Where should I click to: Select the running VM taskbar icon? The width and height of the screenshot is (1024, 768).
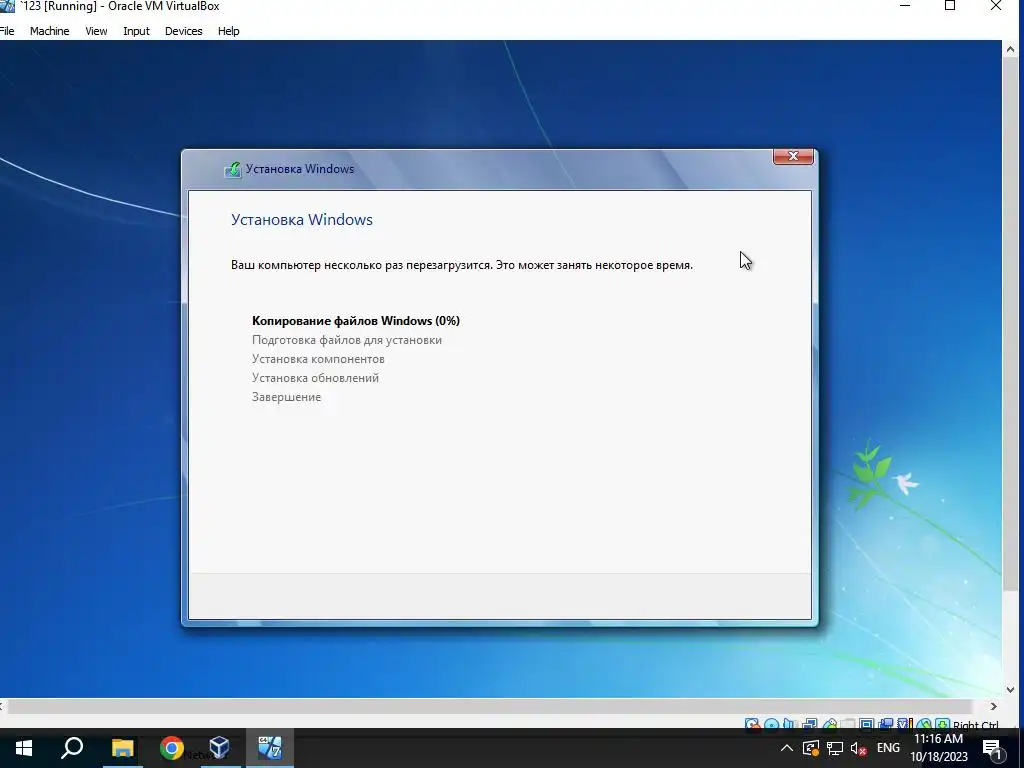269,748
